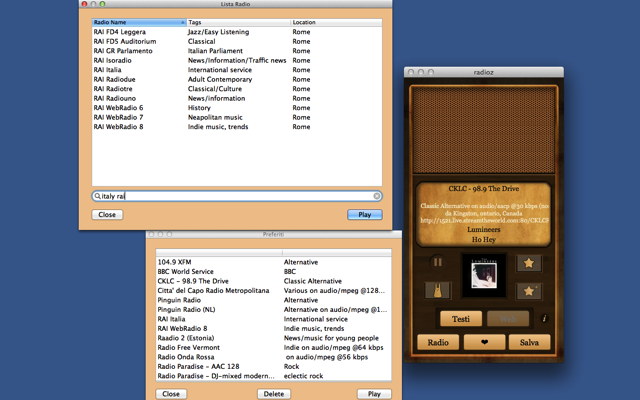Click the heart button in radioz
The width and height of the screenshot is (640, 400).
pos(484,342)
